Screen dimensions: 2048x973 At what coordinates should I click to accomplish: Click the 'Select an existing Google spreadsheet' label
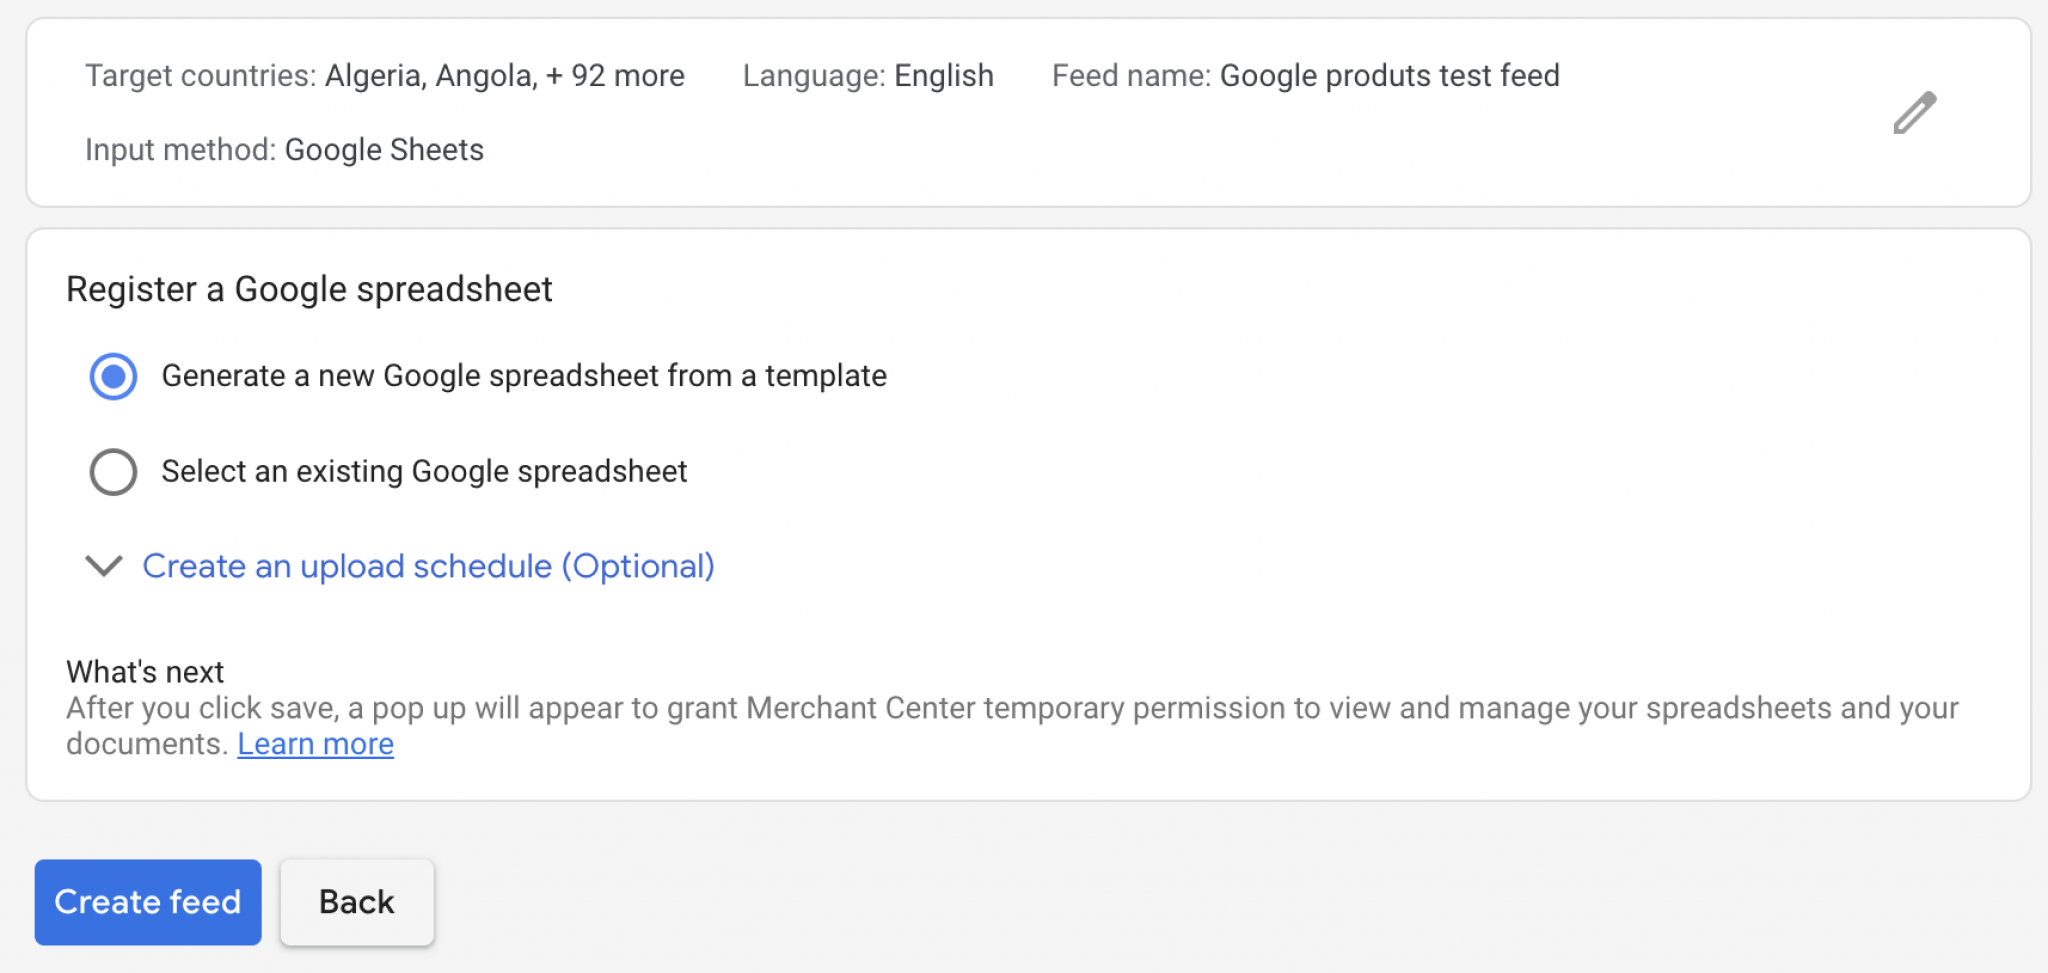click(x=424, y=472)
